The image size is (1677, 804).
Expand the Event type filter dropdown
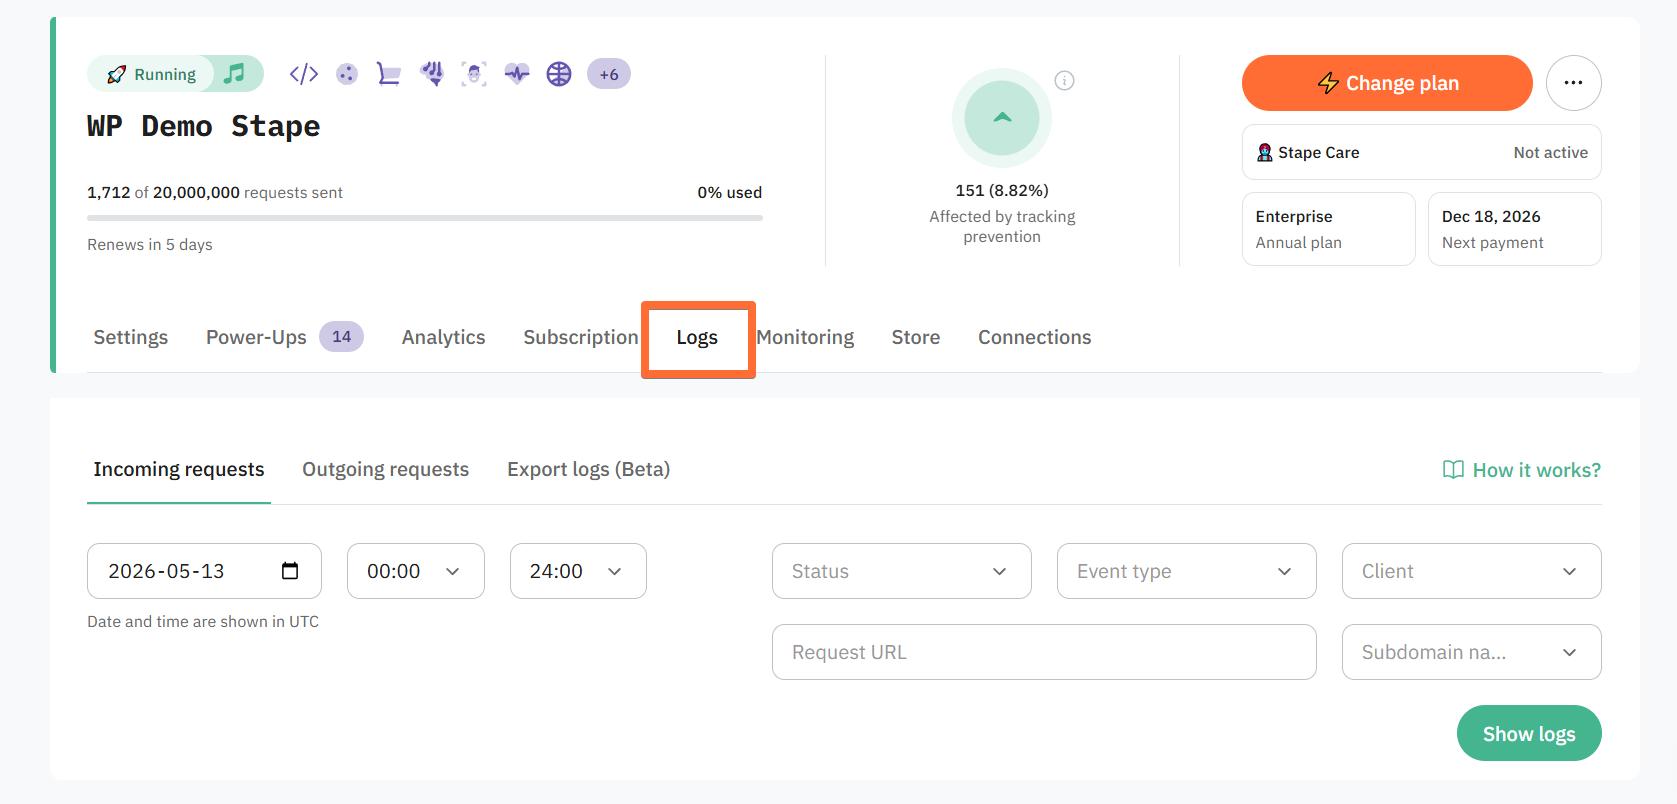(1187, 571)
